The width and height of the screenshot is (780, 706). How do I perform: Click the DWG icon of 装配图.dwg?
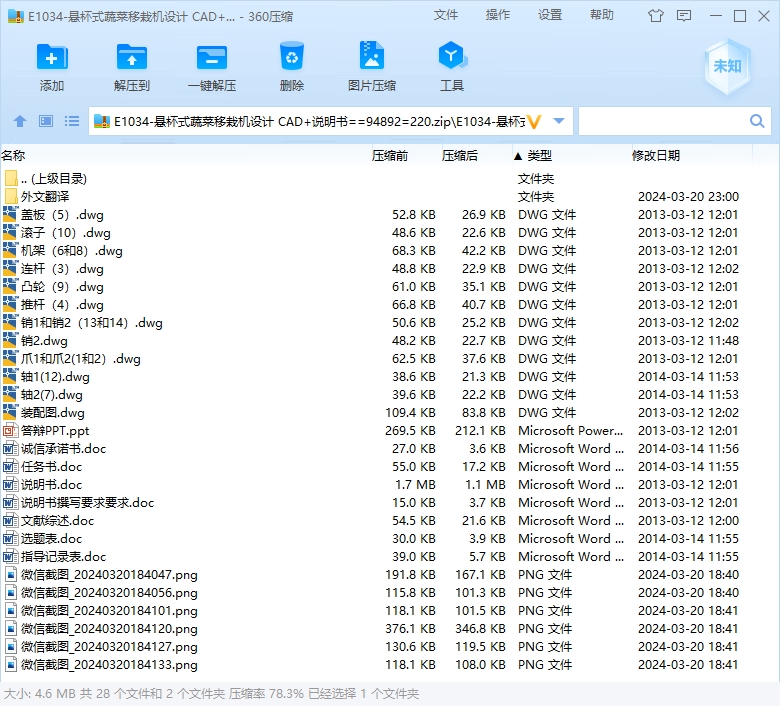10,412
